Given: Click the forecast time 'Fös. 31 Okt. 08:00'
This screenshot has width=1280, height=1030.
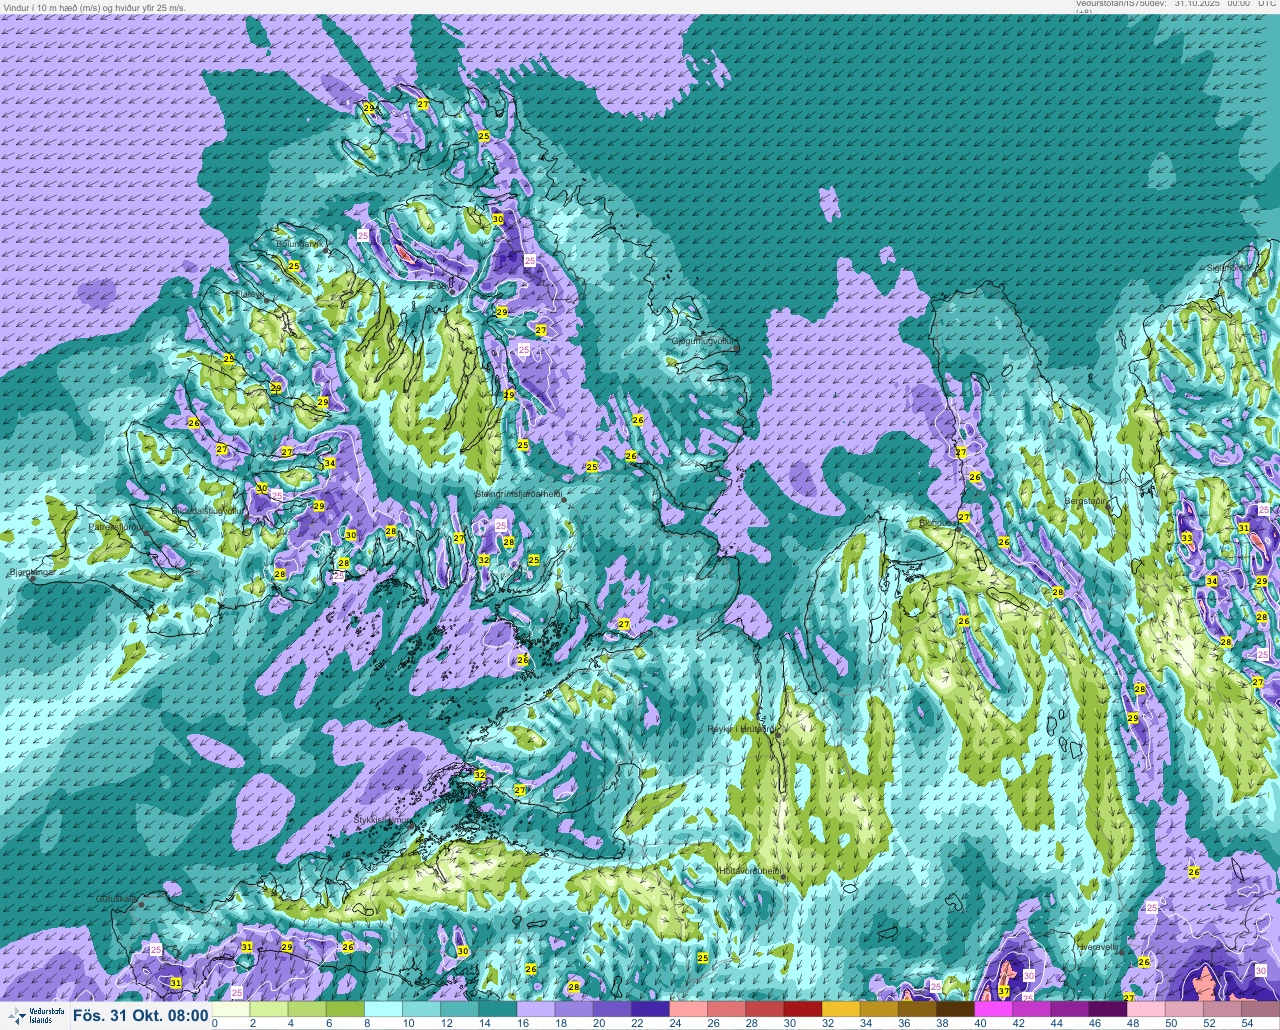Looking at the screenshot, I should [x=141, y=1016].
